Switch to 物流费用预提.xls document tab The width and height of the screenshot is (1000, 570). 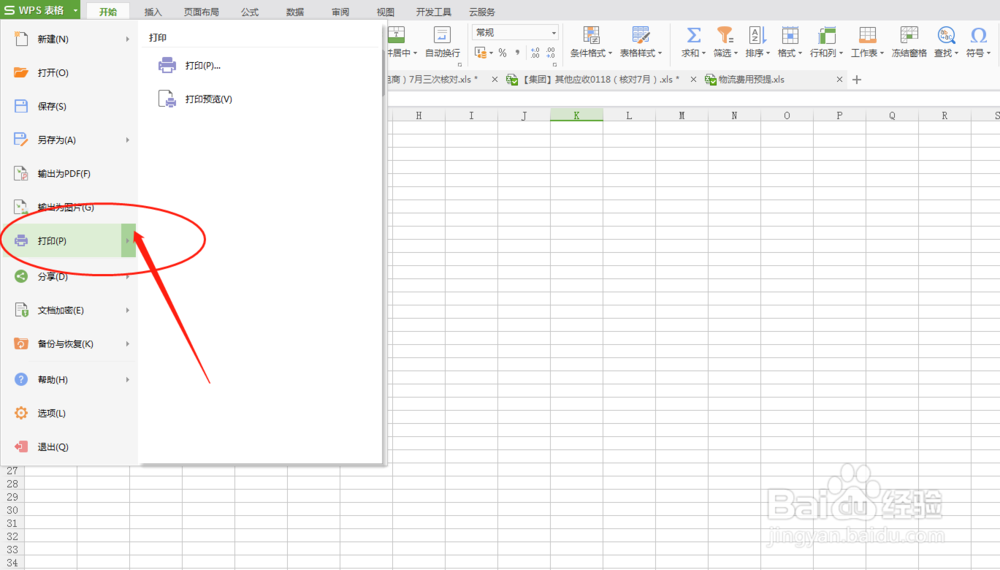751,80
